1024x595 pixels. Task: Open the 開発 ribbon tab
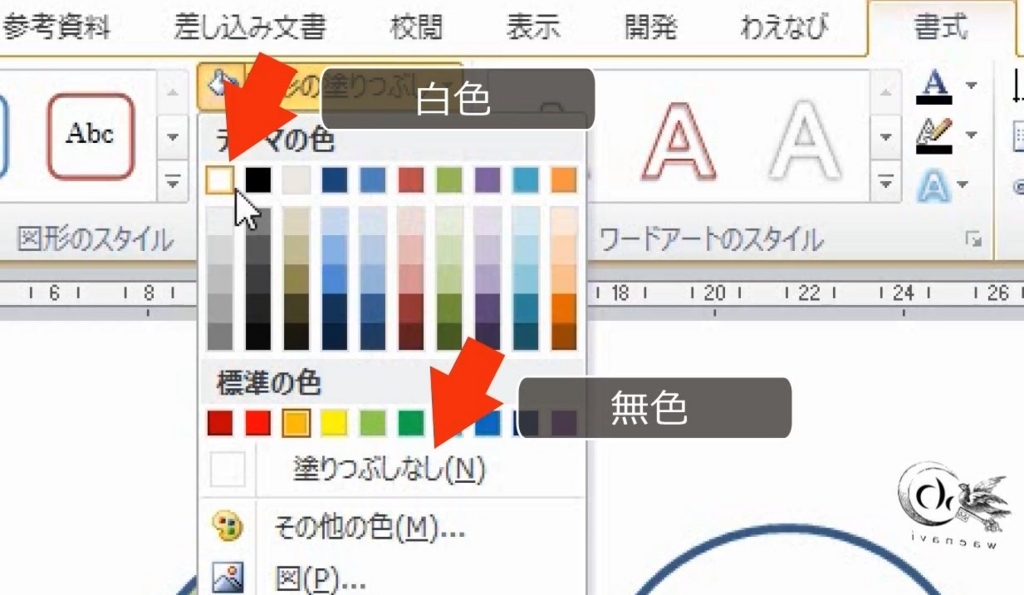tap(650, 27)
